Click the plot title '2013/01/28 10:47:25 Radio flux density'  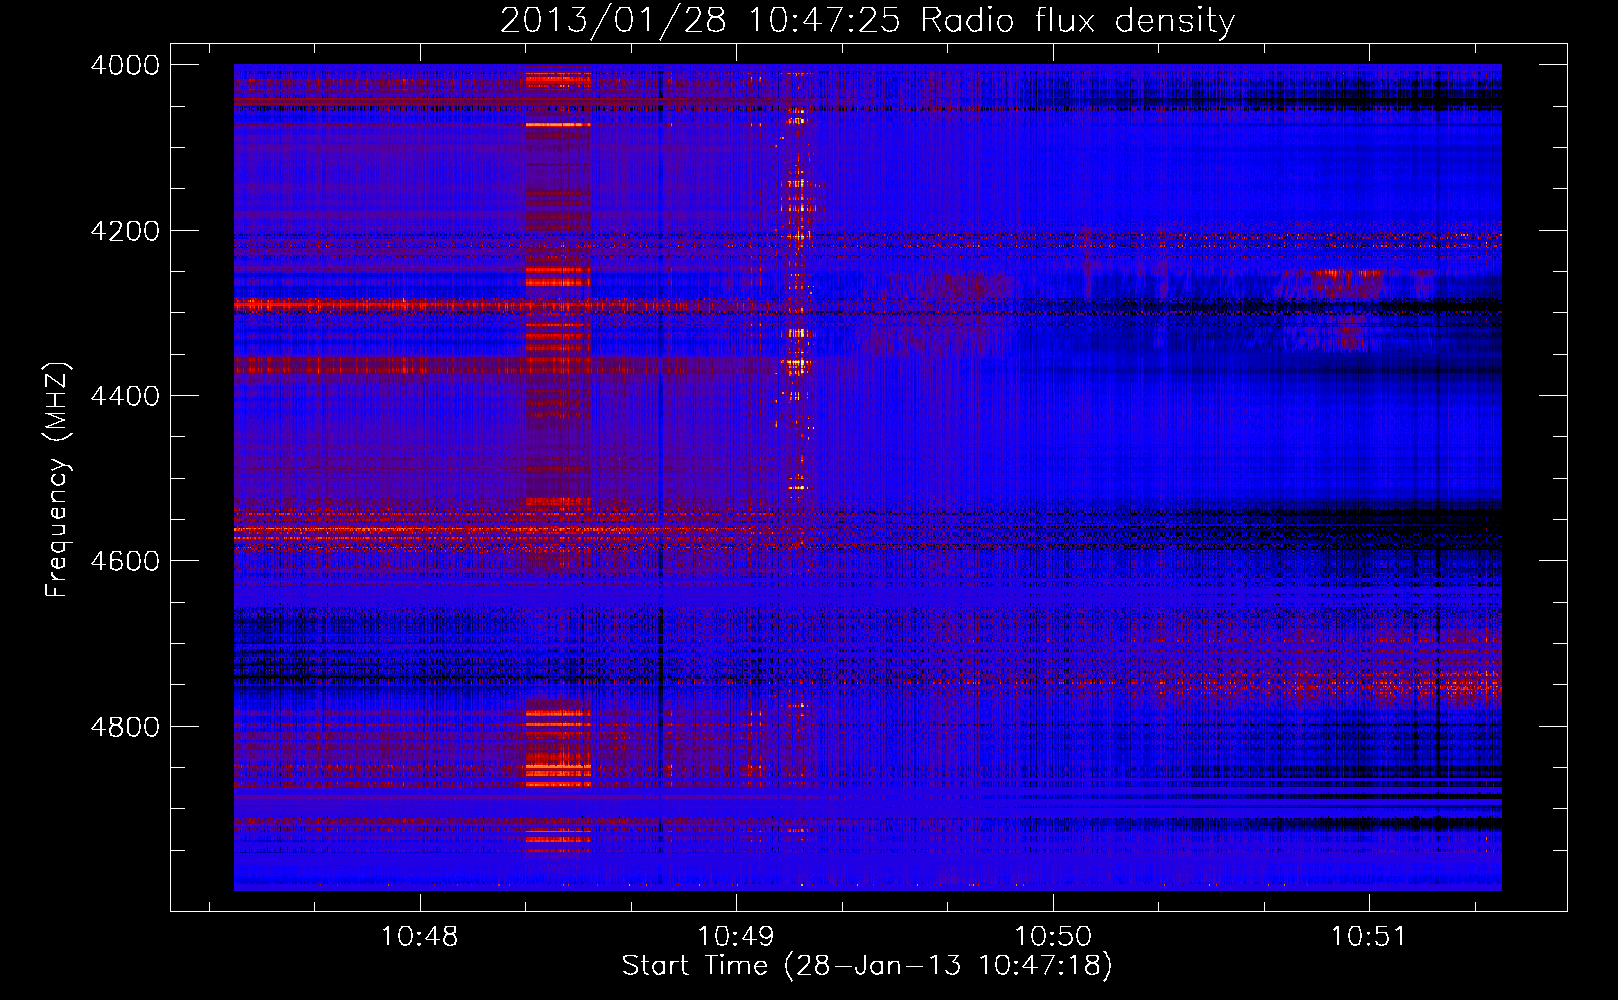[x=867, y=20]
